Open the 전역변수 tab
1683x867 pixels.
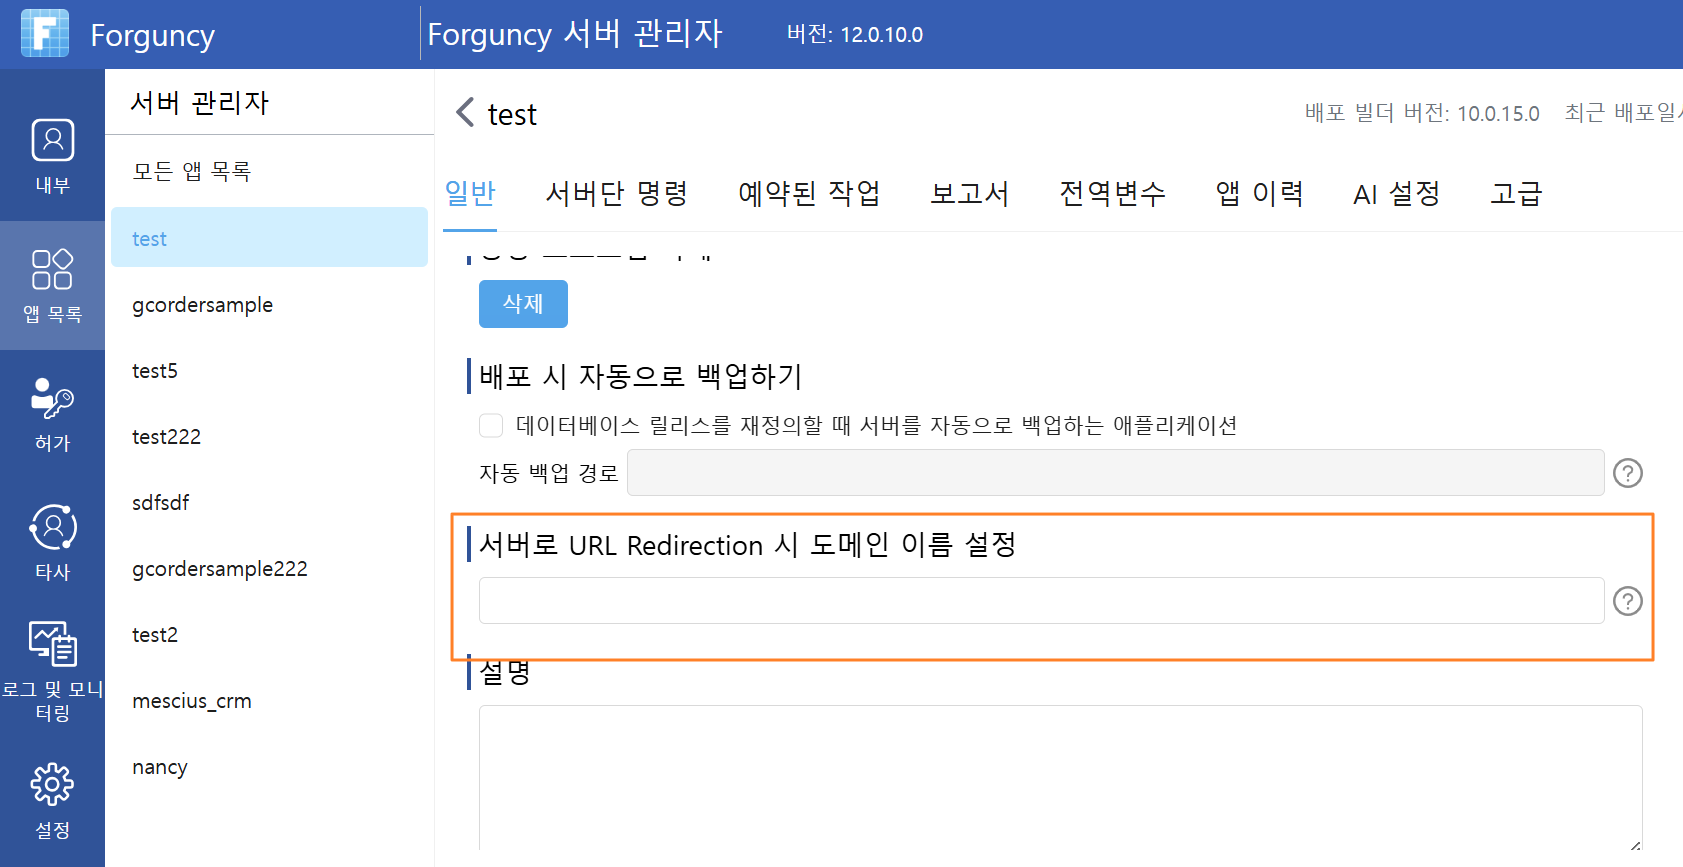click(1112, 193)
